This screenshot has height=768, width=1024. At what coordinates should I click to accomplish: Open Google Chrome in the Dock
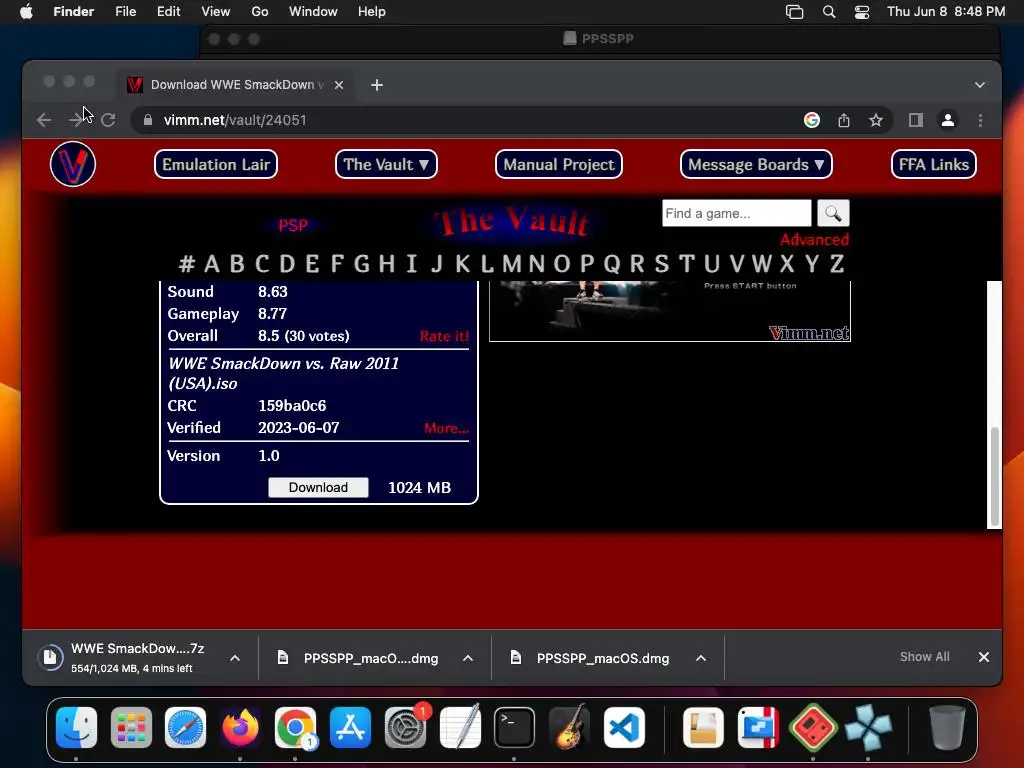[x=295, y=727]
